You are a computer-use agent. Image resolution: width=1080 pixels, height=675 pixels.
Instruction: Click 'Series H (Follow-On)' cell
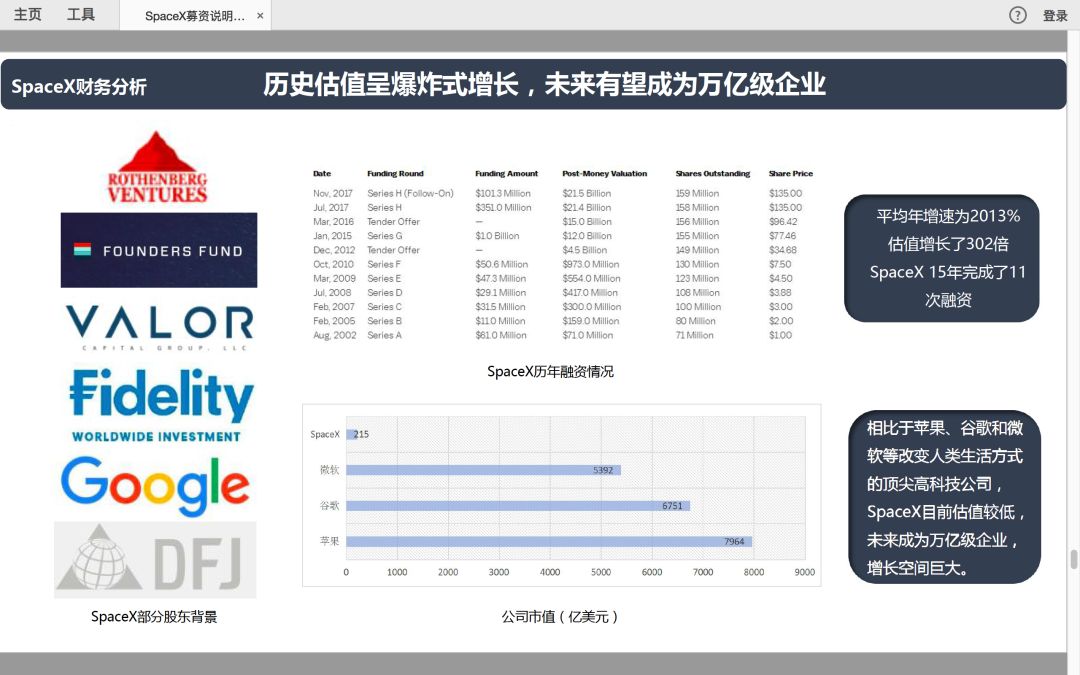click(411, 194)
